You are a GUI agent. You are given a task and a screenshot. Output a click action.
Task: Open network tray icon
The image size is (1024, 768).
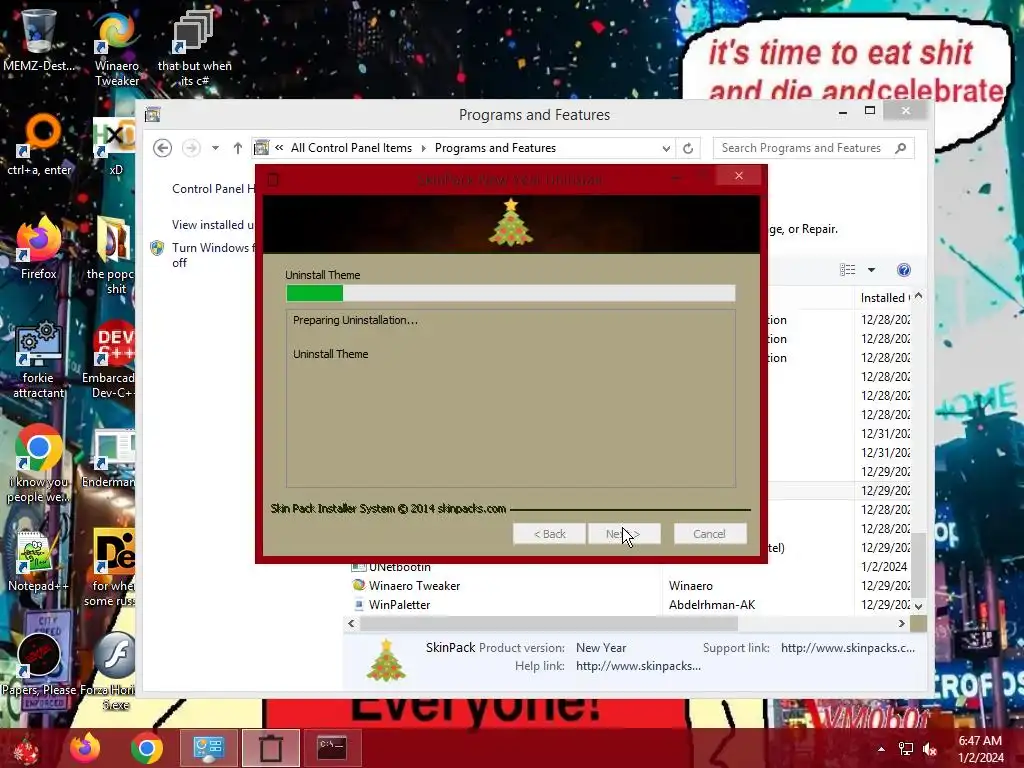coord(906,749)
